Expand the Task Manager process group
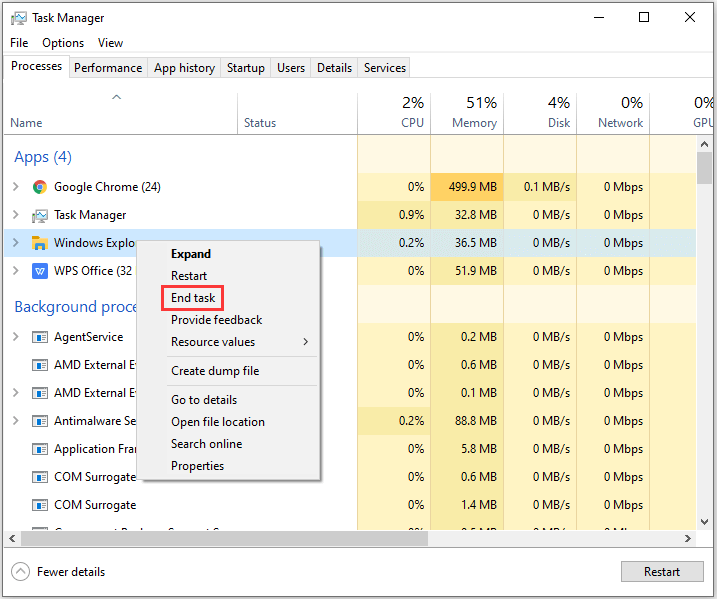This screenshot has width=717, height=599. 16,215
